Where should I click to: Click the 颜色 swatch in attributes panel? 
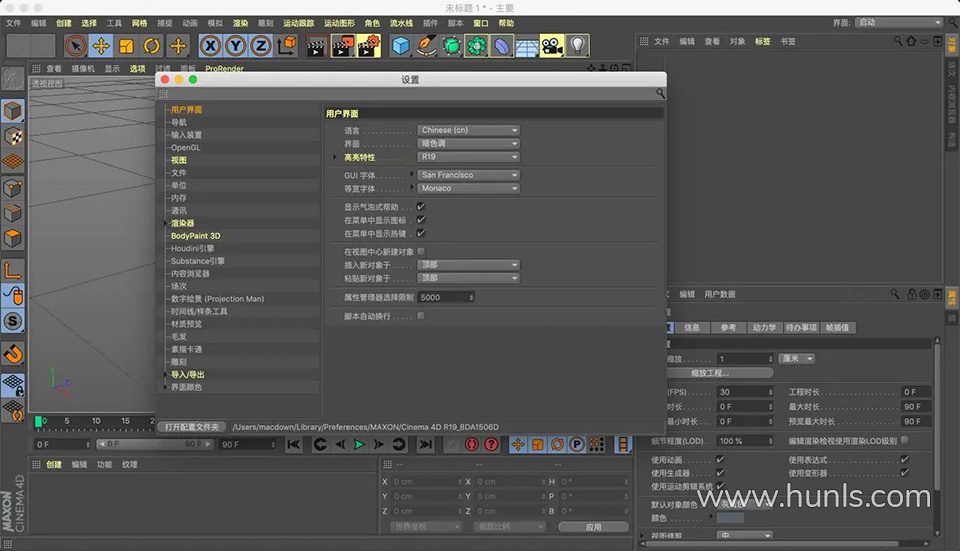coord(730,518)
